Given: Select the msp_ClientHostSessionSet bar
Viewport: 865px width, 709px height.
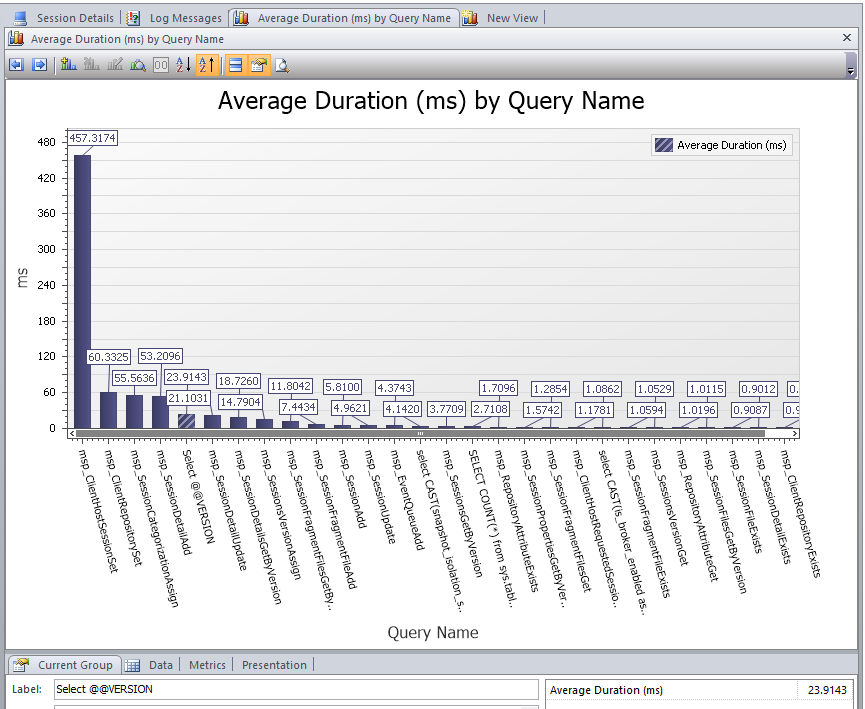Looking at the screenshot, I should pos(83,291).
